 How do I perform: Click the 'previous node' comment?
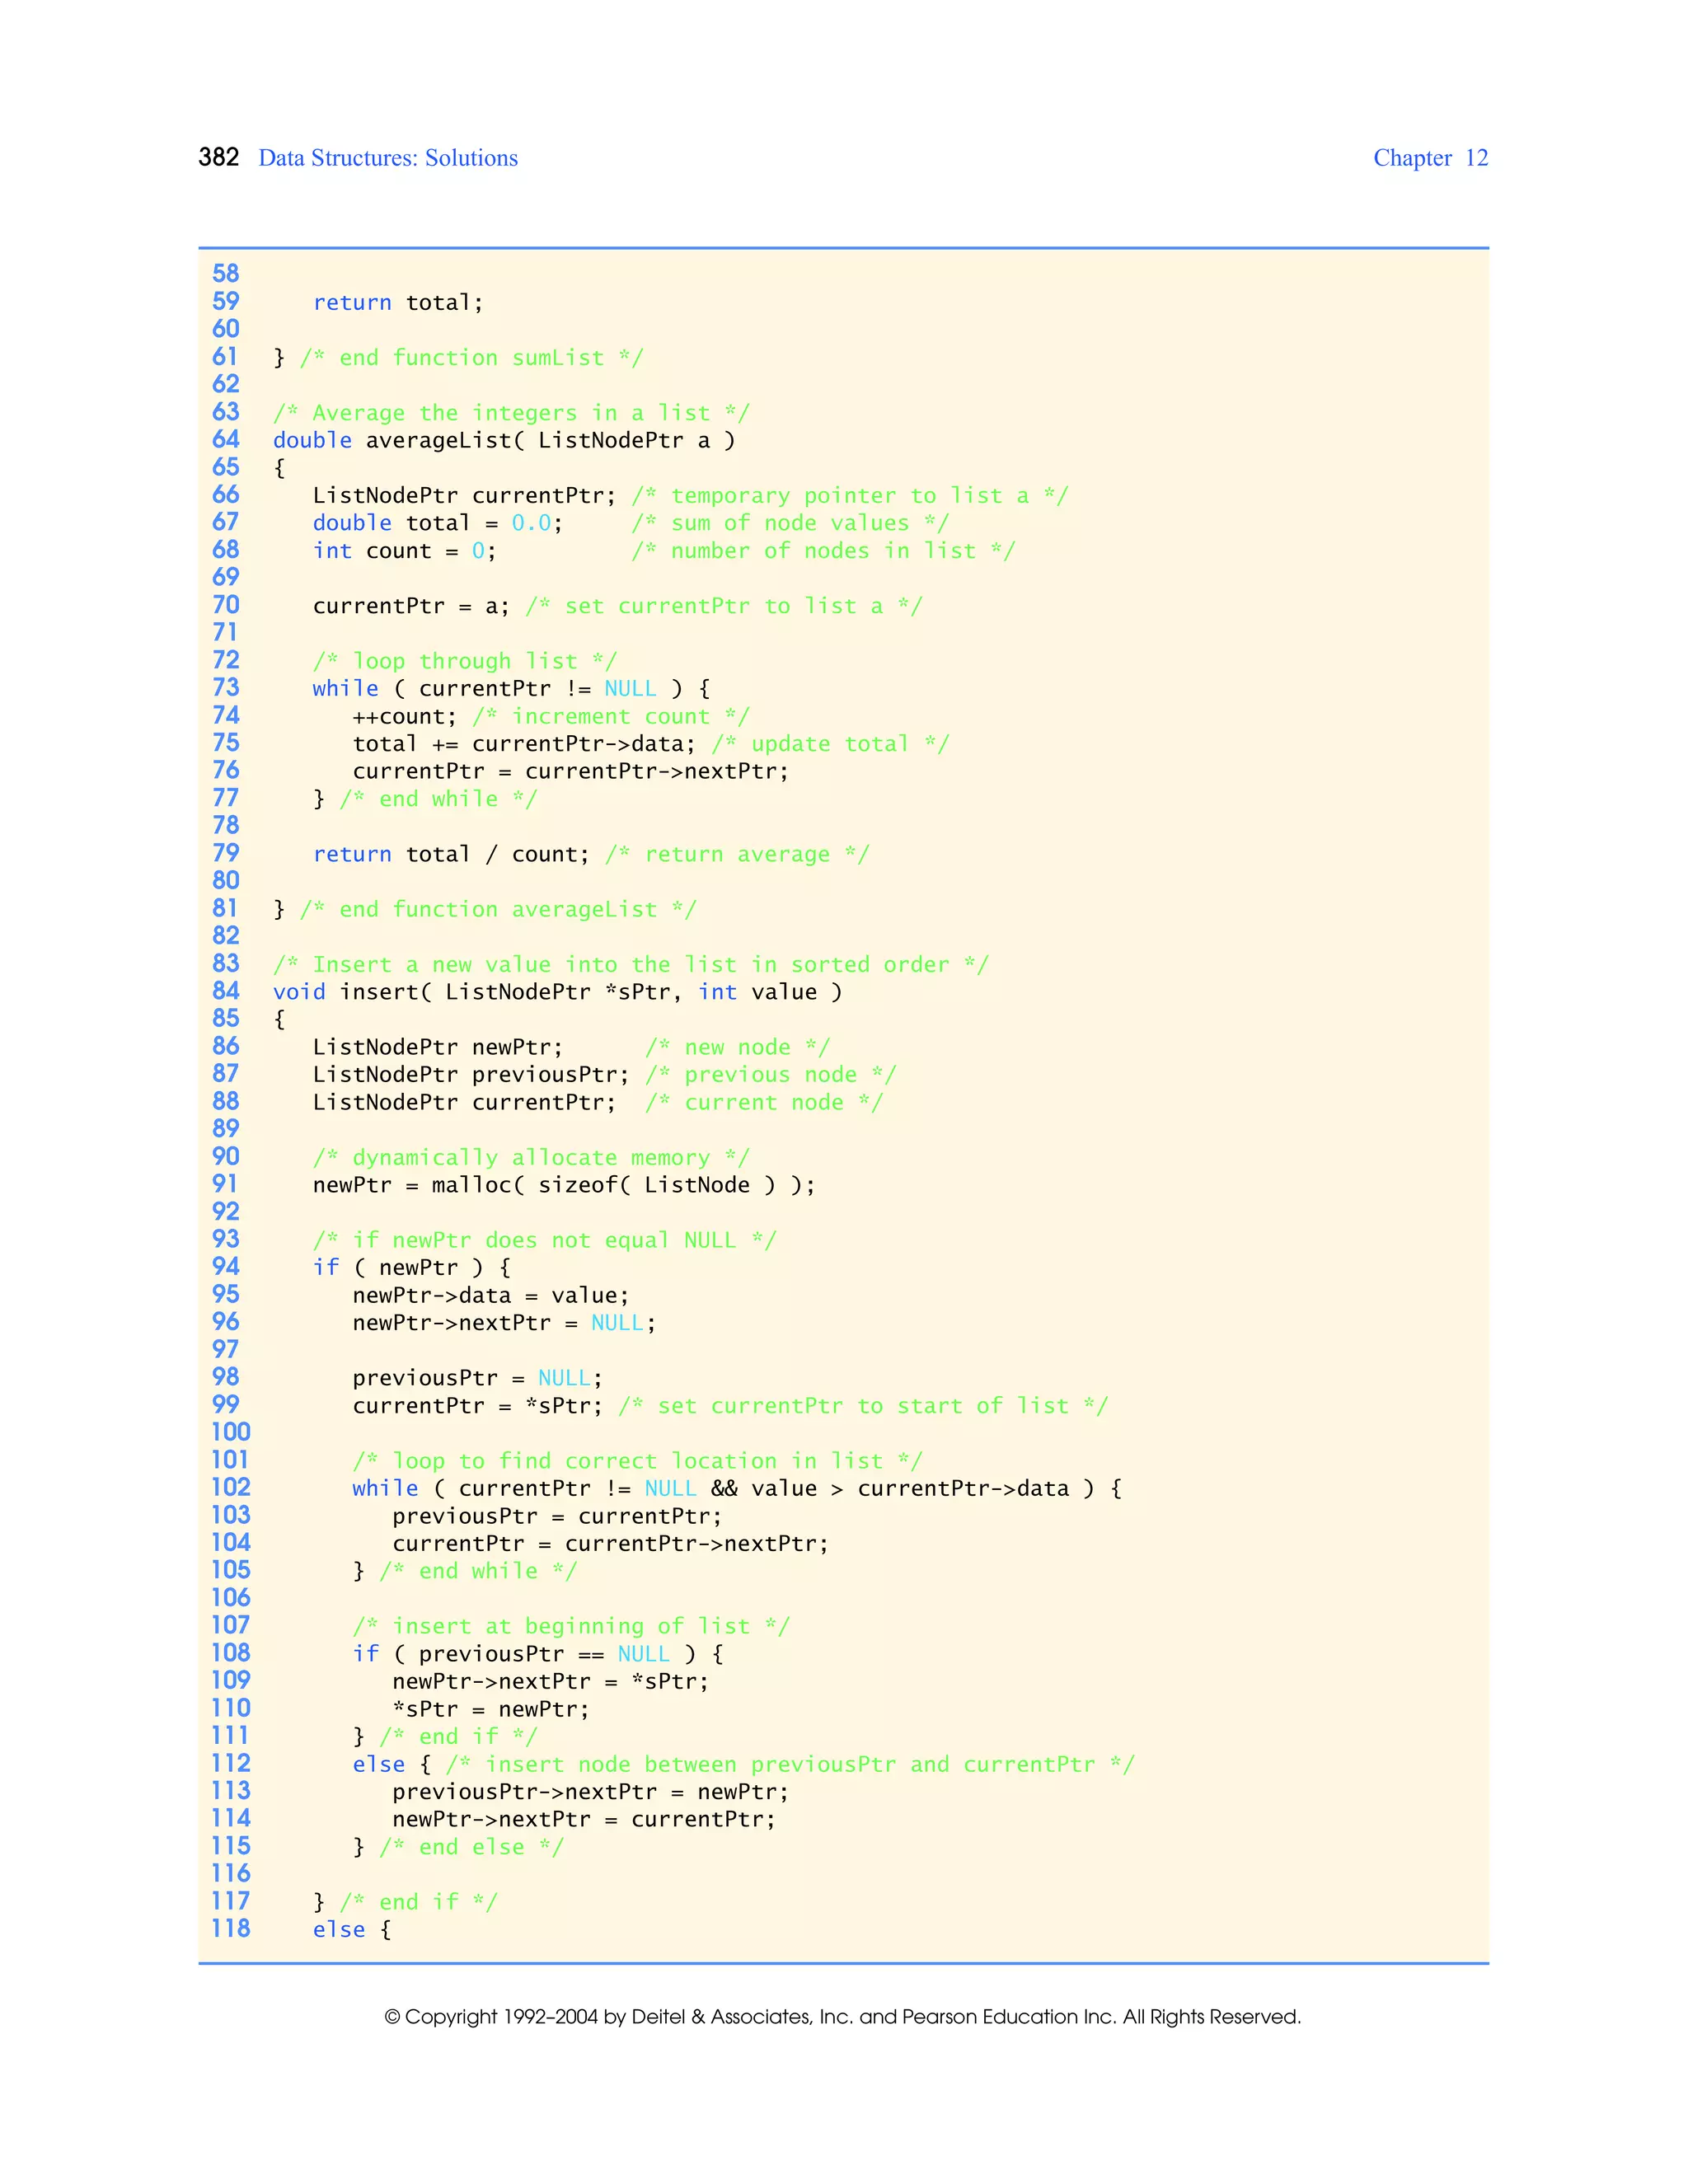(771, 1075)
